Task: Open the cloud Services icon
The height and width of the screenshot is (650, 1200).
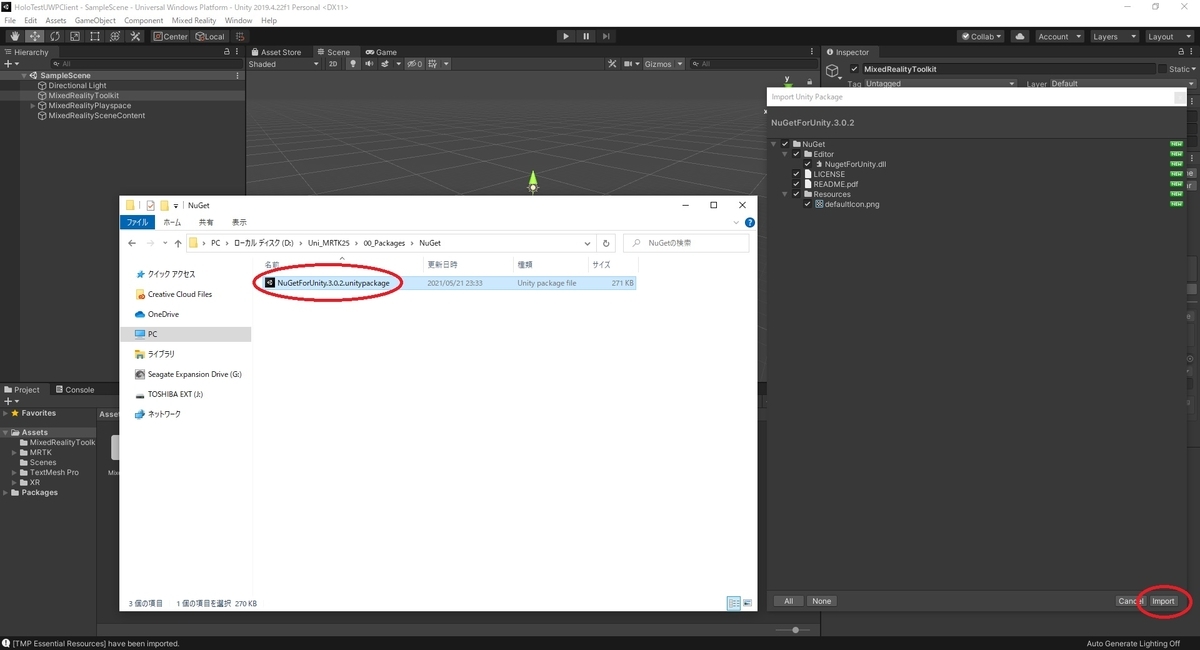Action: click(x=1020, y=36)
